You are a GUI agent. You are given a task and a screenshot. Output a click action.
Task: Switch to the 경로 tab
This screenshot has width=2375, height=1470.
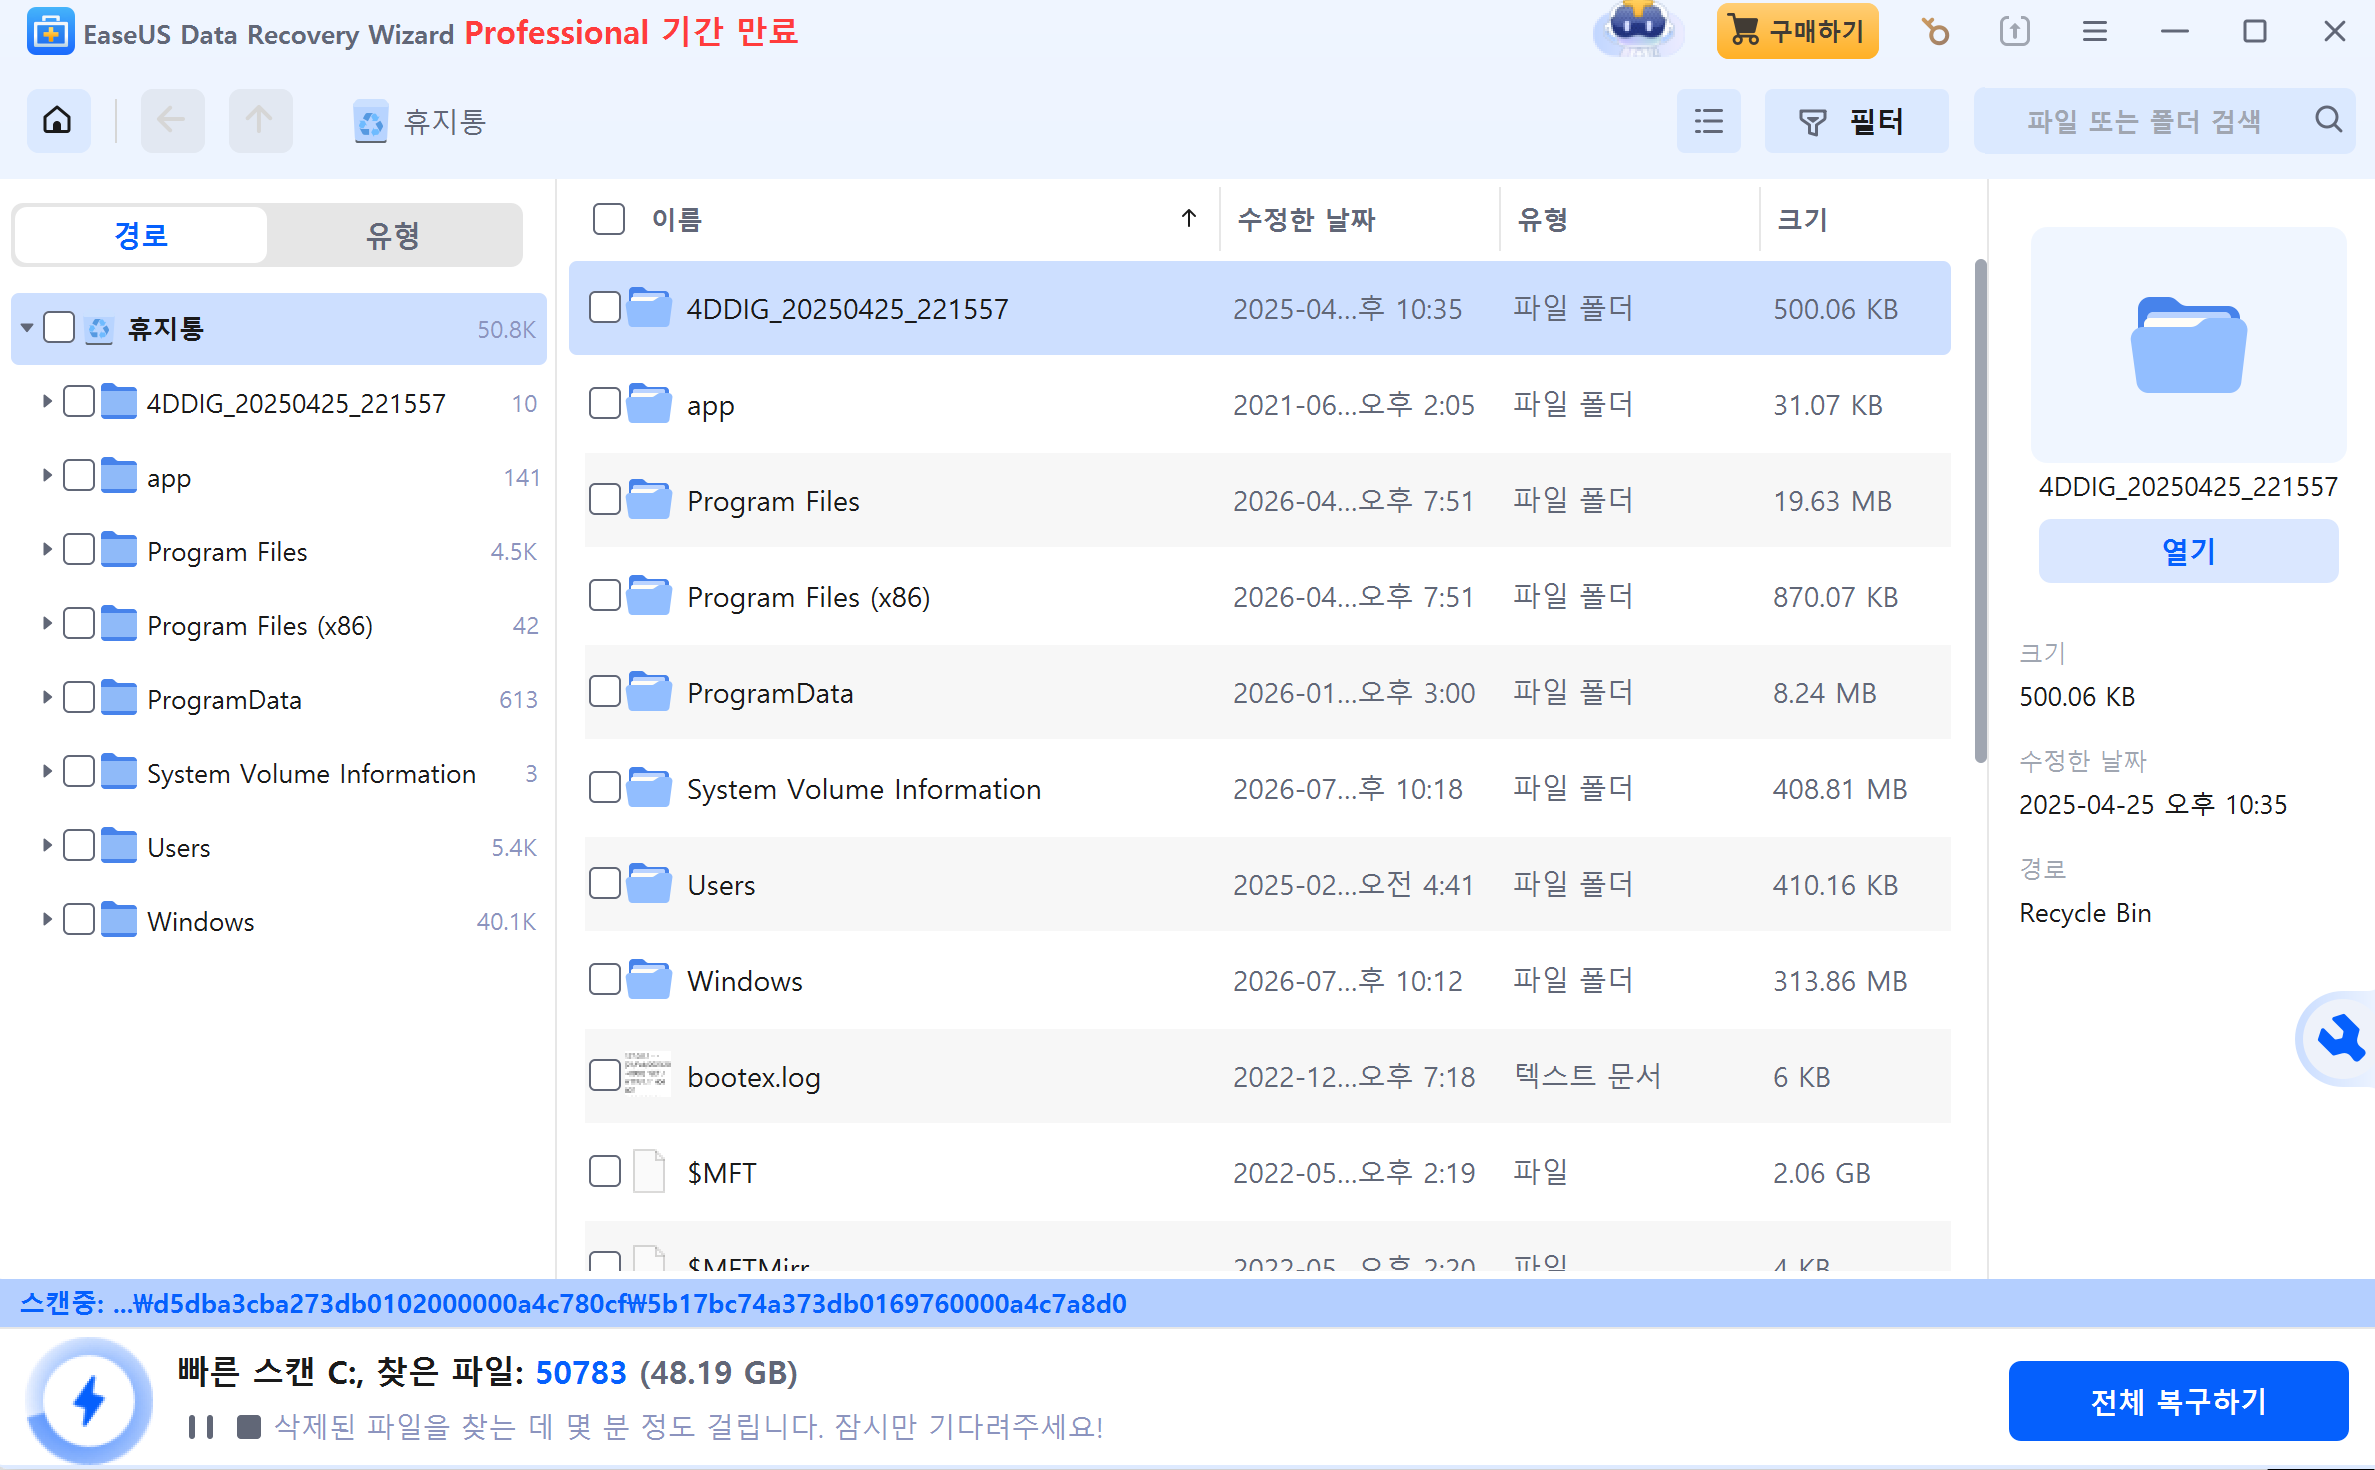[141, 235]
